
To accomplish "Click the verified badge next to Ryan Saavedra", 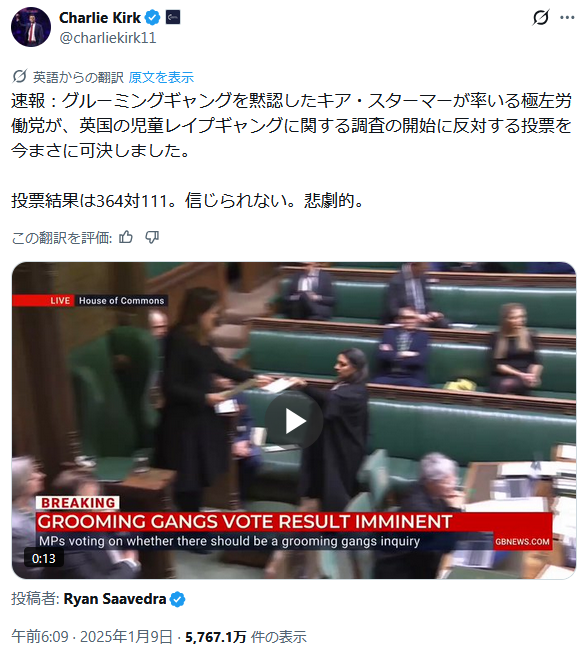I will point(177,600).
